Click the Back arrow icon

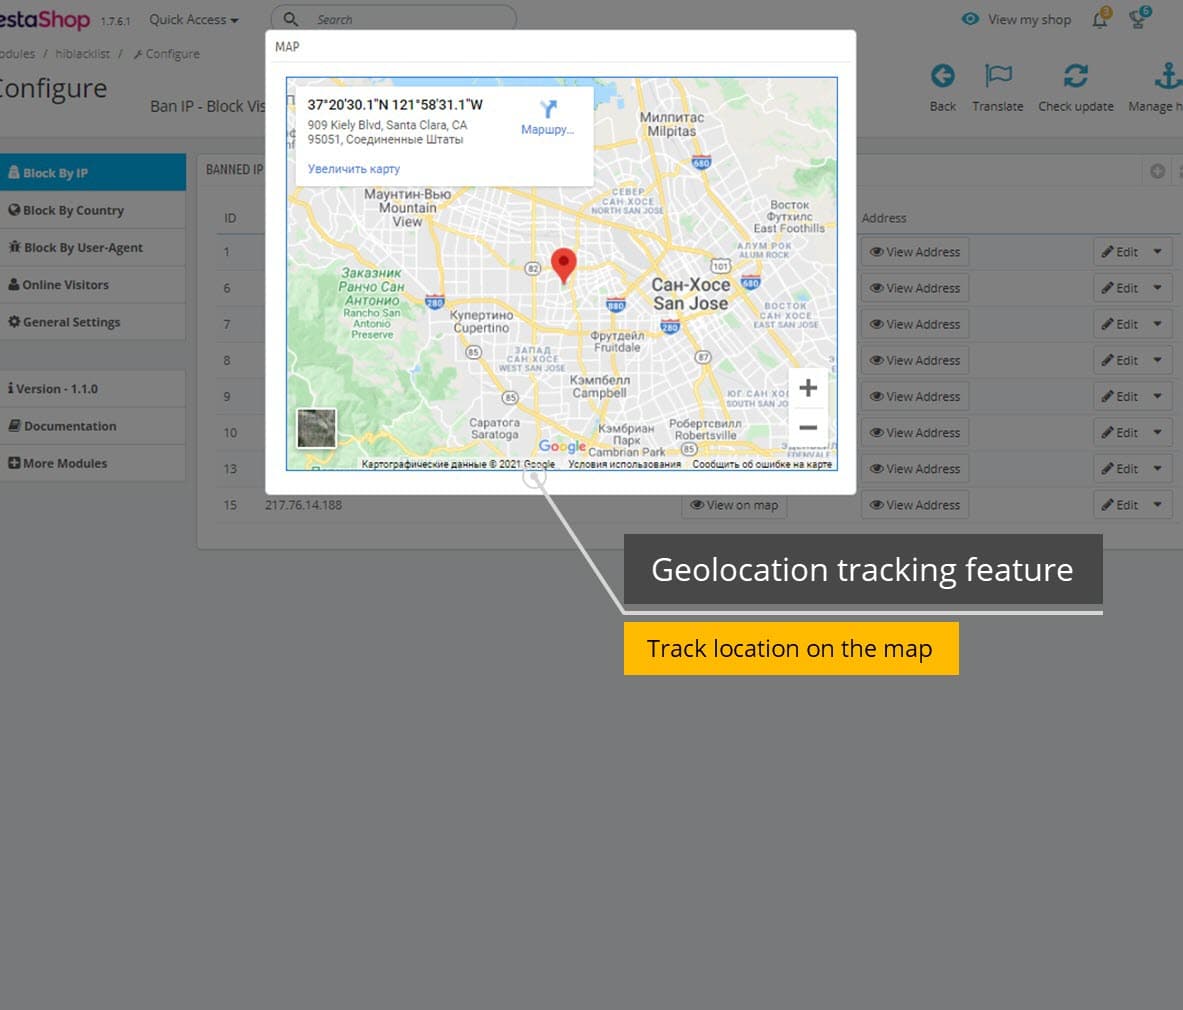click(942, 76)
